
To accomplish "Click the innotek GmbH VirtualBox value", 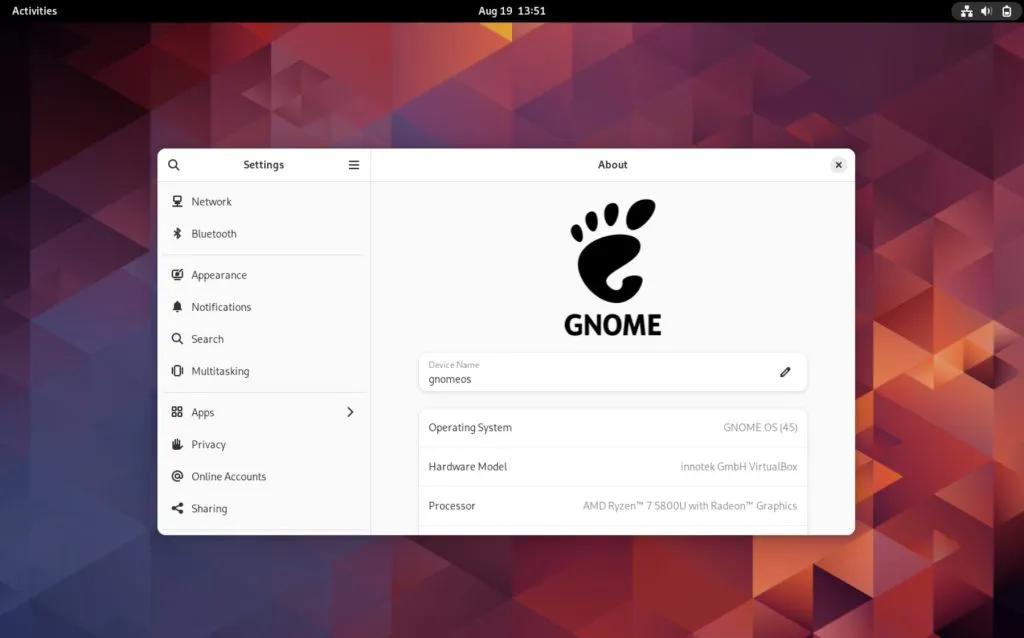I will (x=739, y=467).
